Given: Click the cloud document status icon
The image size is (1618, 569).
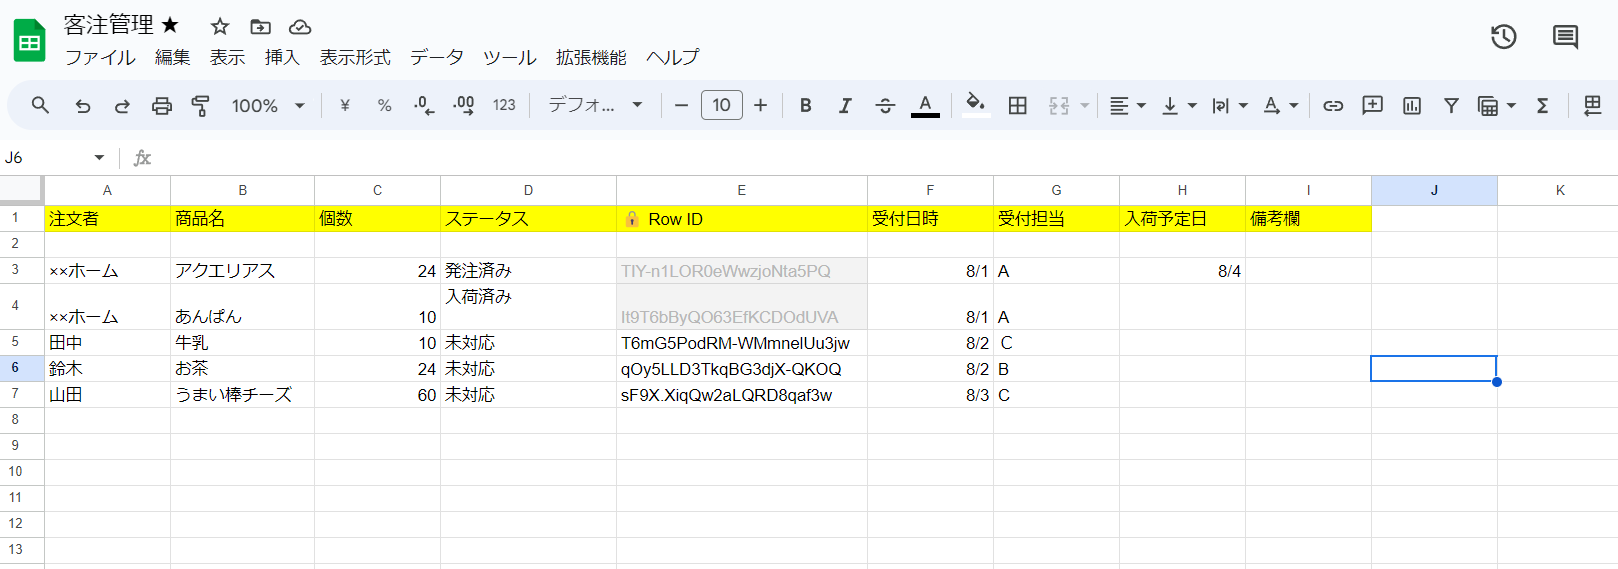Looking at the screenshot, I should pos(300,26).
